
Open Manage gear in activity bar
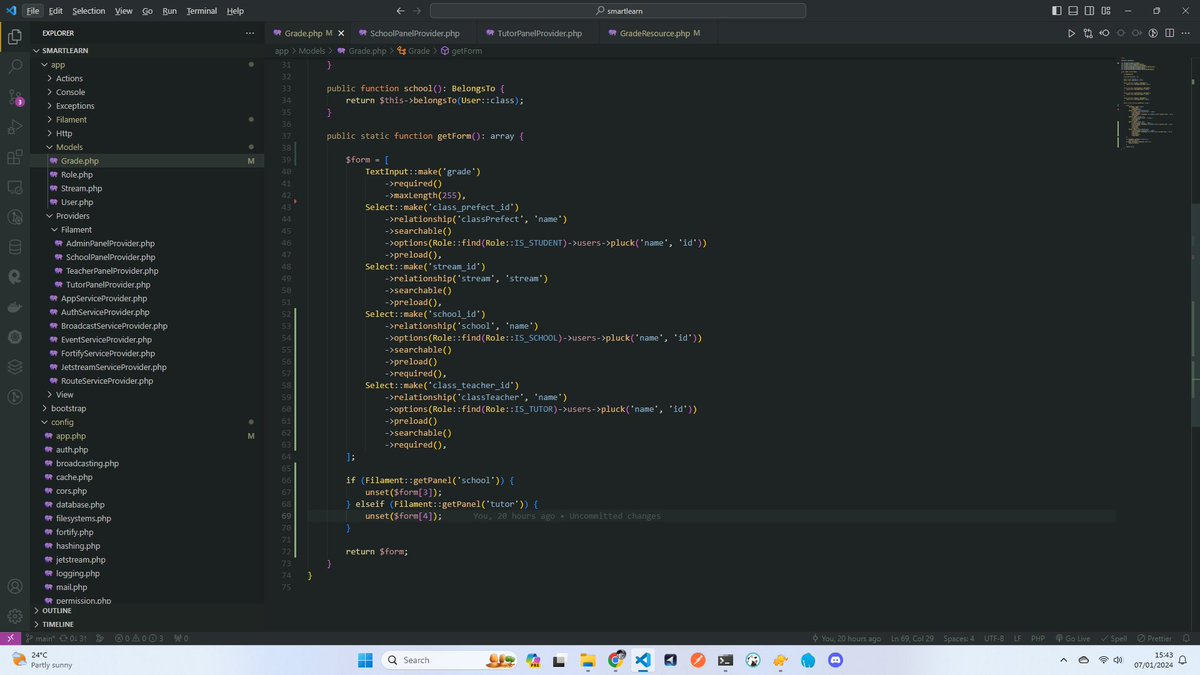point(15,616)
